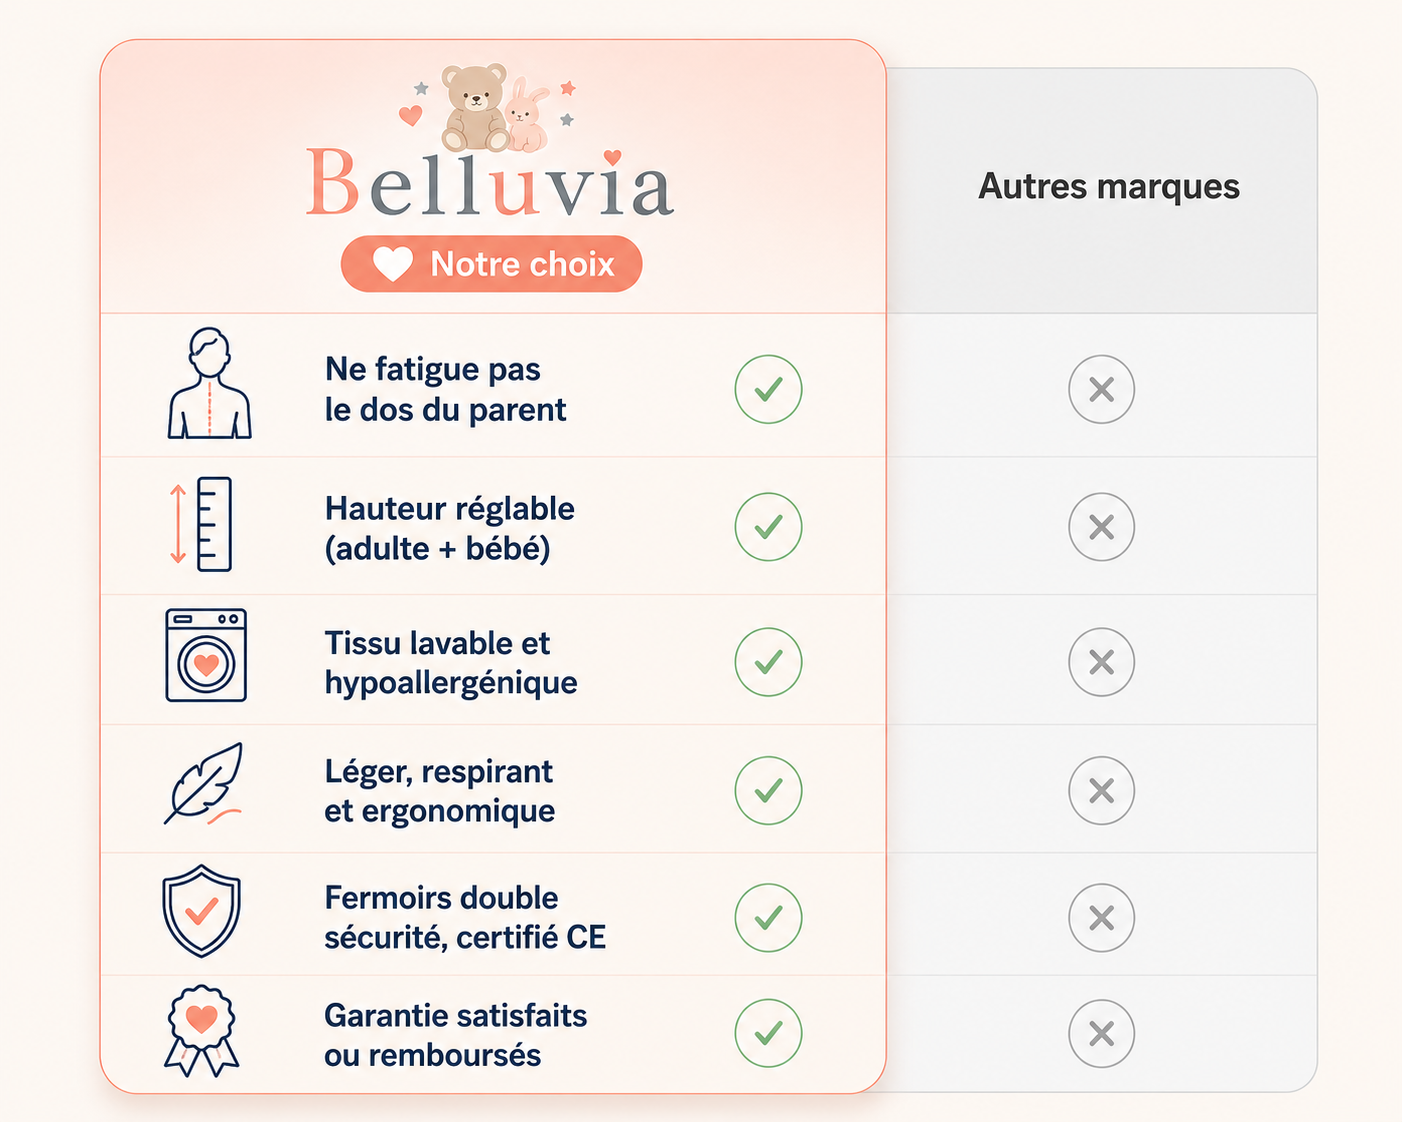
Task: Click the parent back posture icon
Action: (x=209, y=383)
